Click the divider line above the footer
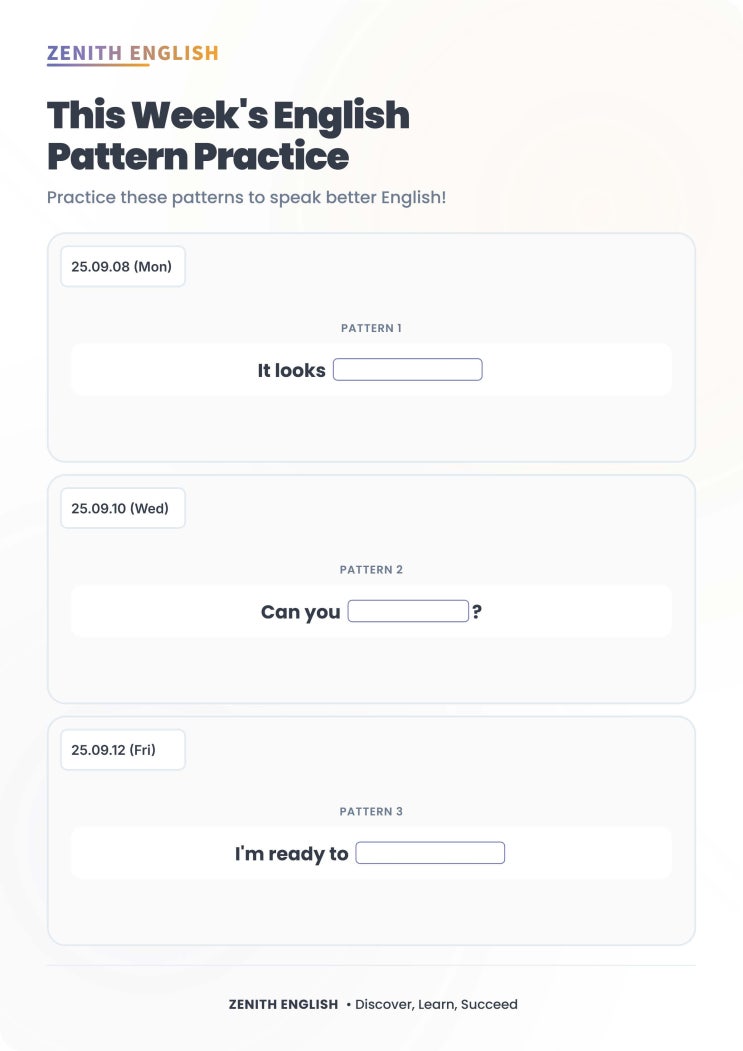This screenshot has width=743, height=1051. pyautogui.click(x=371, y=968)
